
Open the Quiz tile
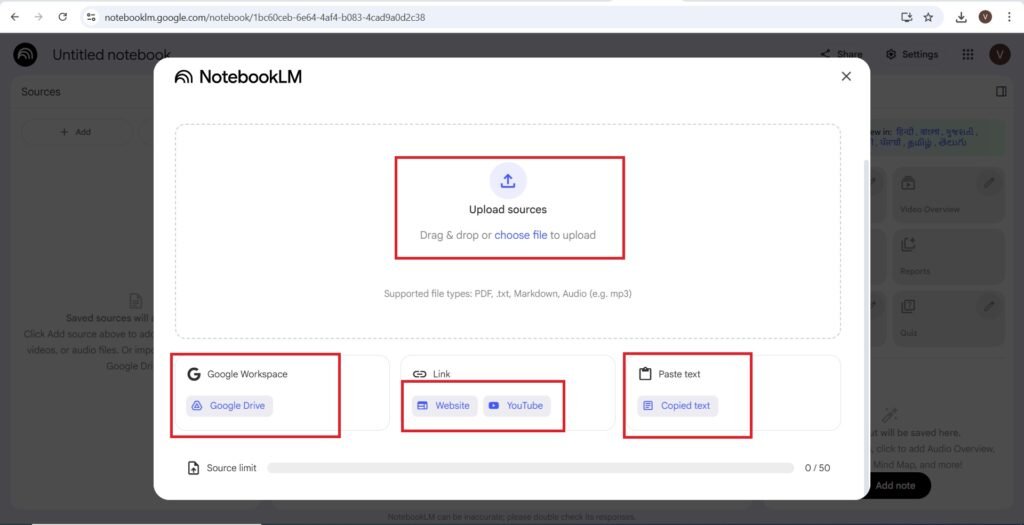coord(949,318)
